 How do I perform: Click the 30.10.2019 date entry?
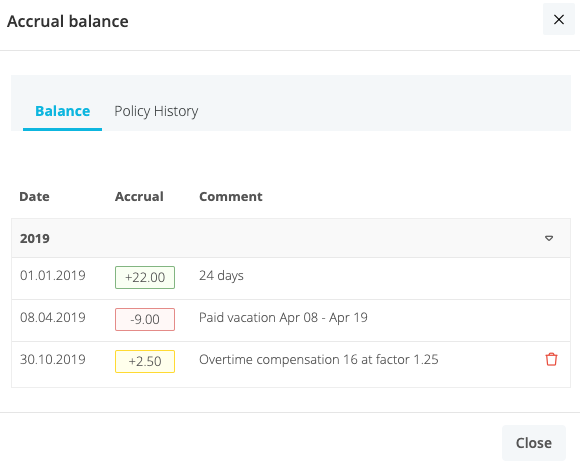pyautogui.click(x=53, y=360)
